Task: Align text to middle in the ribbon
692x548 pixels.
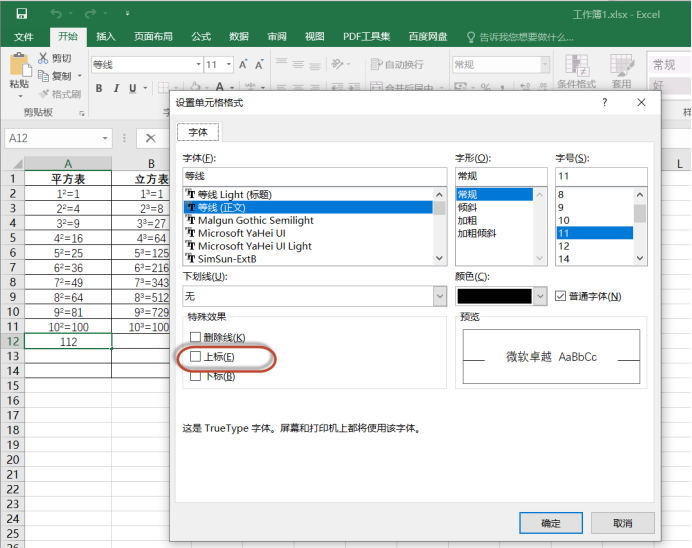Action: (x=298, y=65)
